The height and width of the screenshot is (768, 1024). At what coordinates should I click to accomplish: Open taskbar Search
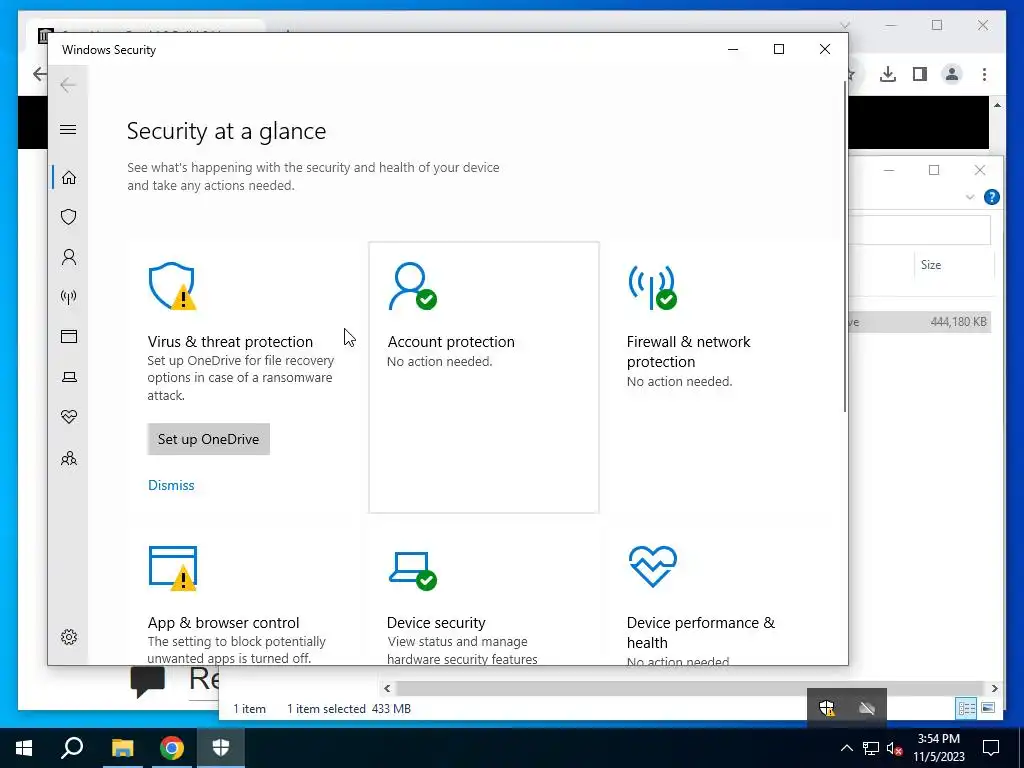(72, 748)
